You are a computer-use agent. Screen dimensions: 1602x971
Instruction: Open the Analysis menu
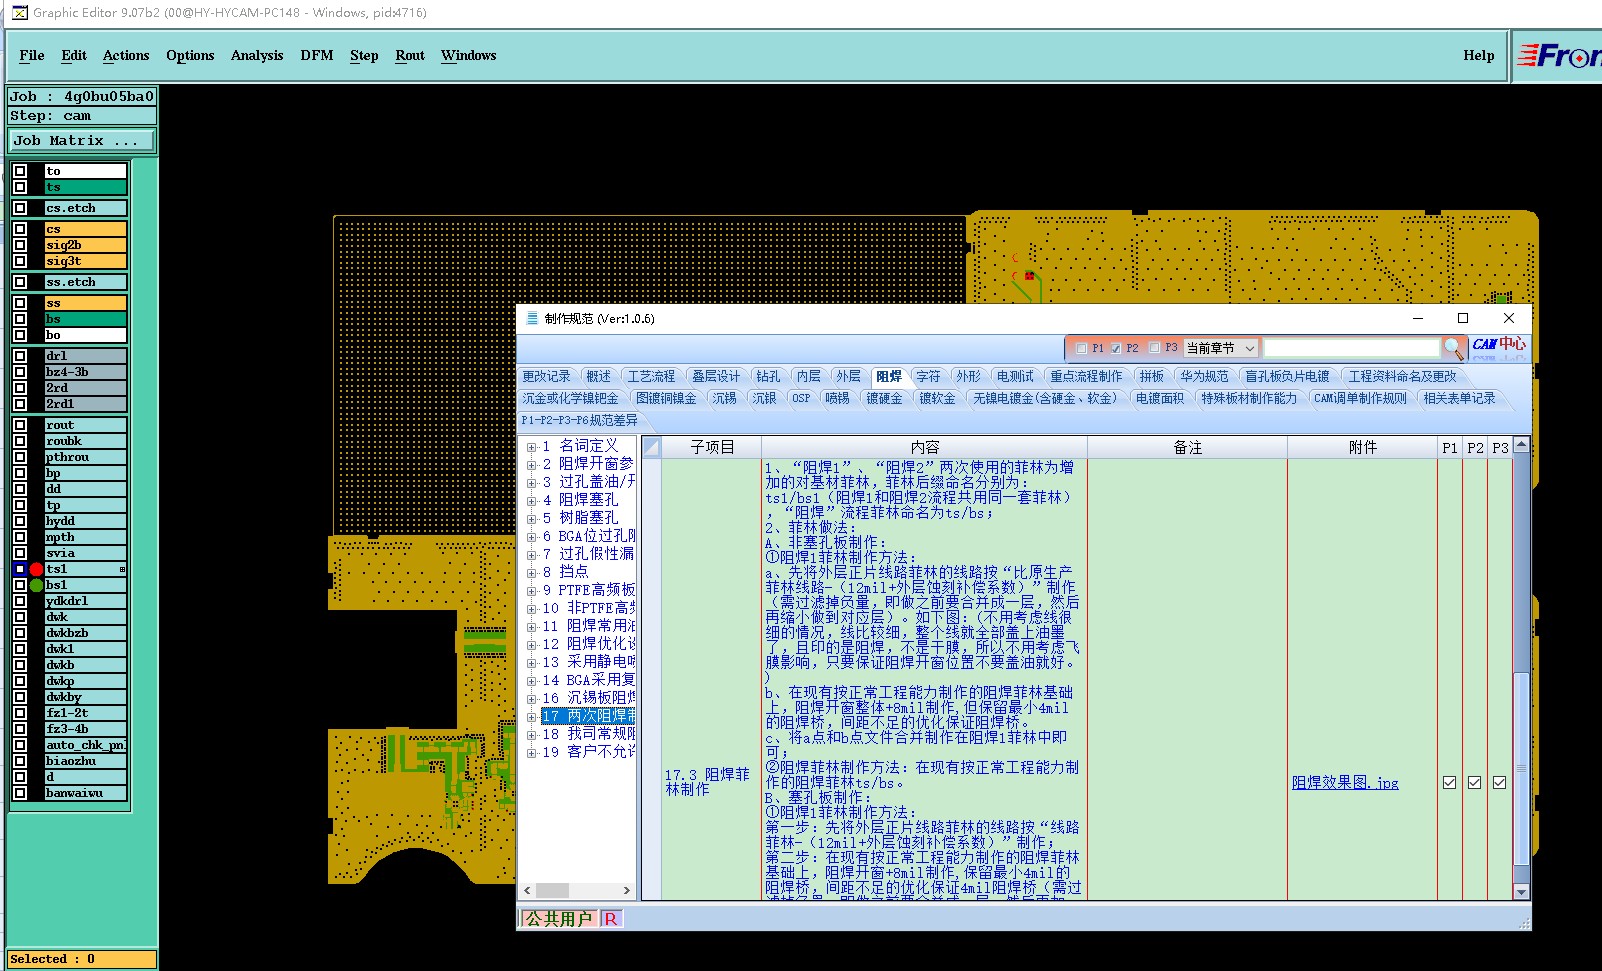pos(257,56)
